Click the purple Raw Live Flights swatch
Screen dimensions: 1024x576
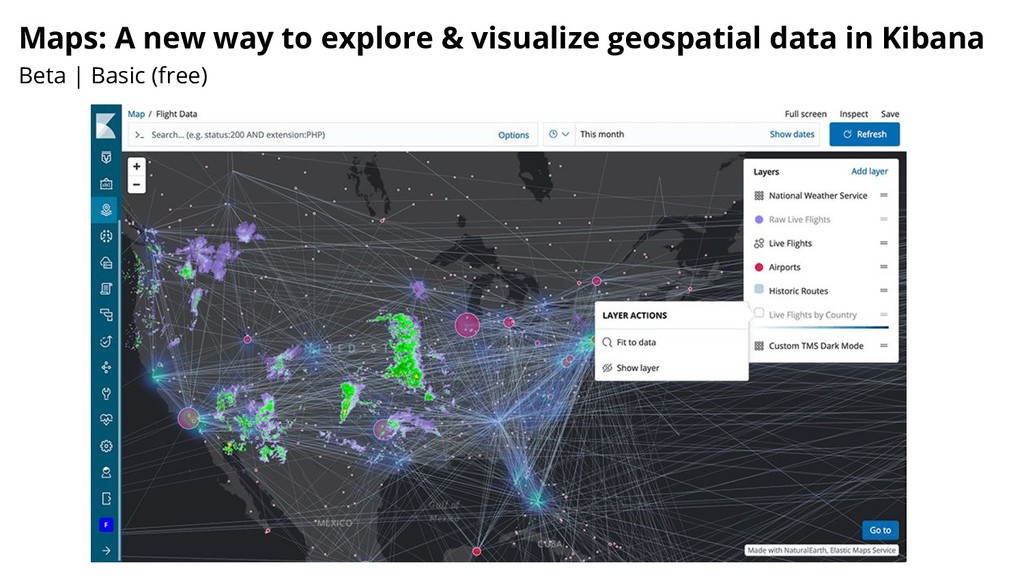coord(759,219)
